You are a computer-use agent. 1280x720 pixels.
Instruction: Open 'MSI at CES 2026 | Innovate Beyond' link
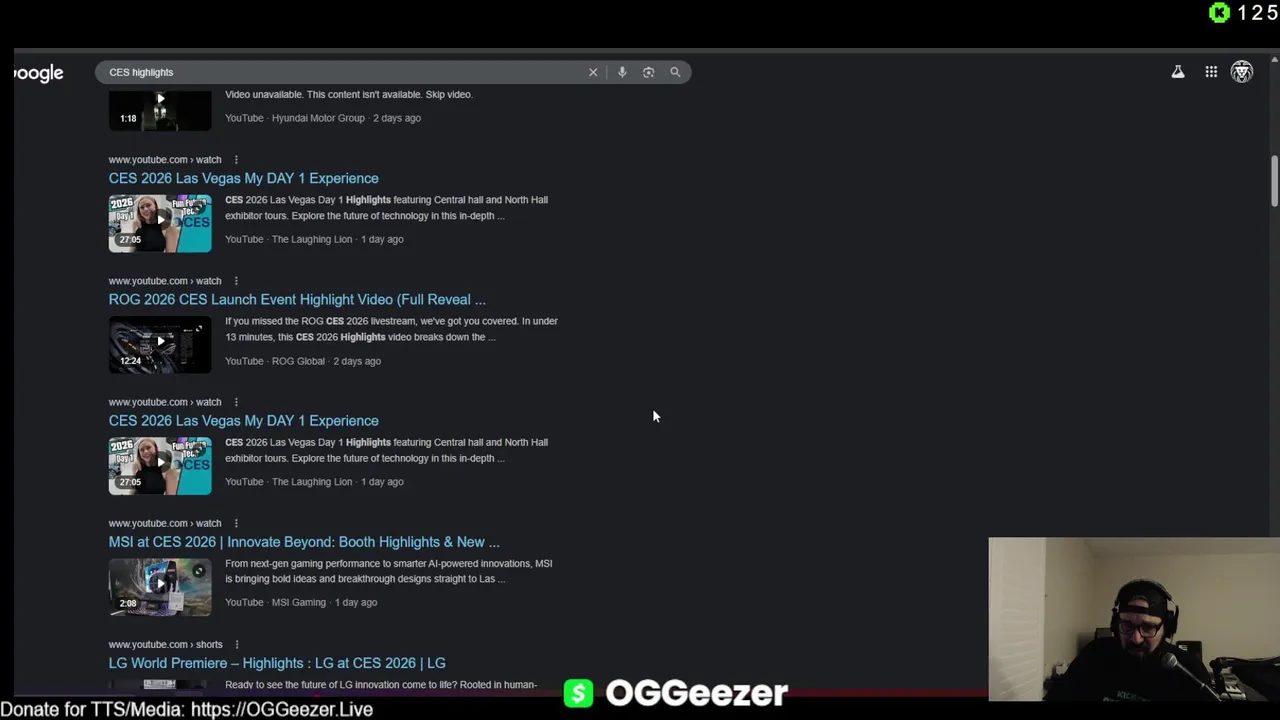point(304,542)
